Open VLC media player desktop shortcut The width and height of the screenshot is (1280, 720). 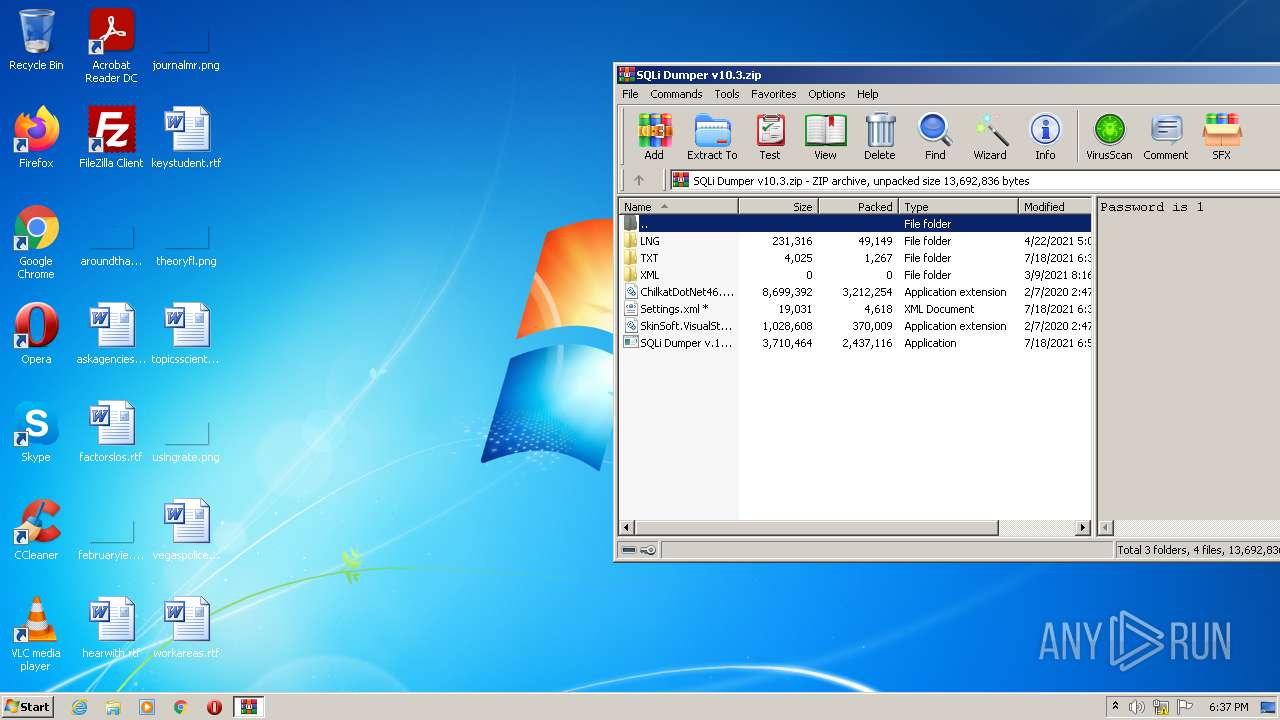pyautogui.click(x=36, y=634)
